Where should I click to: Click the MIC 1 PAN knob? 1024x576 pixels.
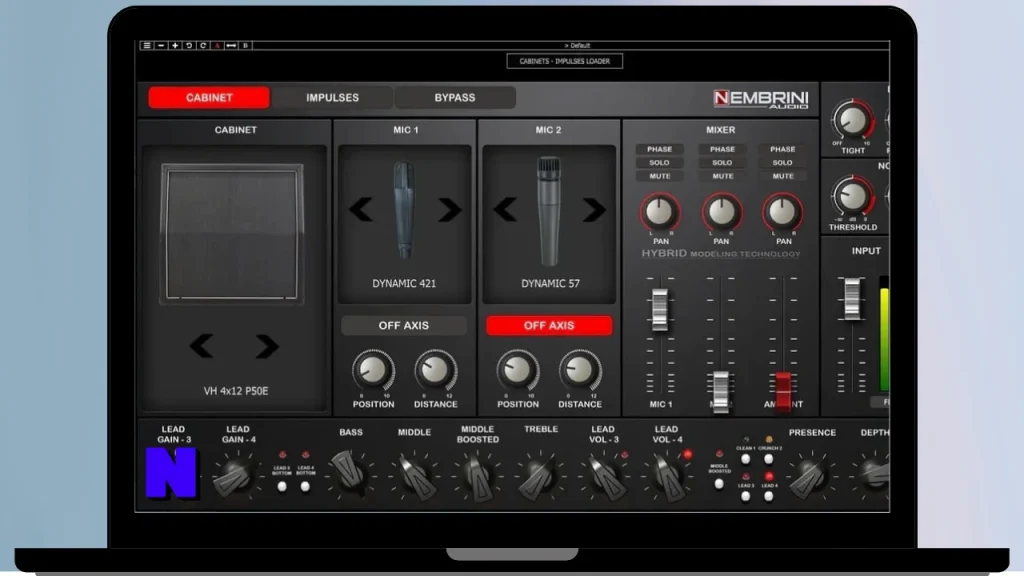click(x=660, y=212)
